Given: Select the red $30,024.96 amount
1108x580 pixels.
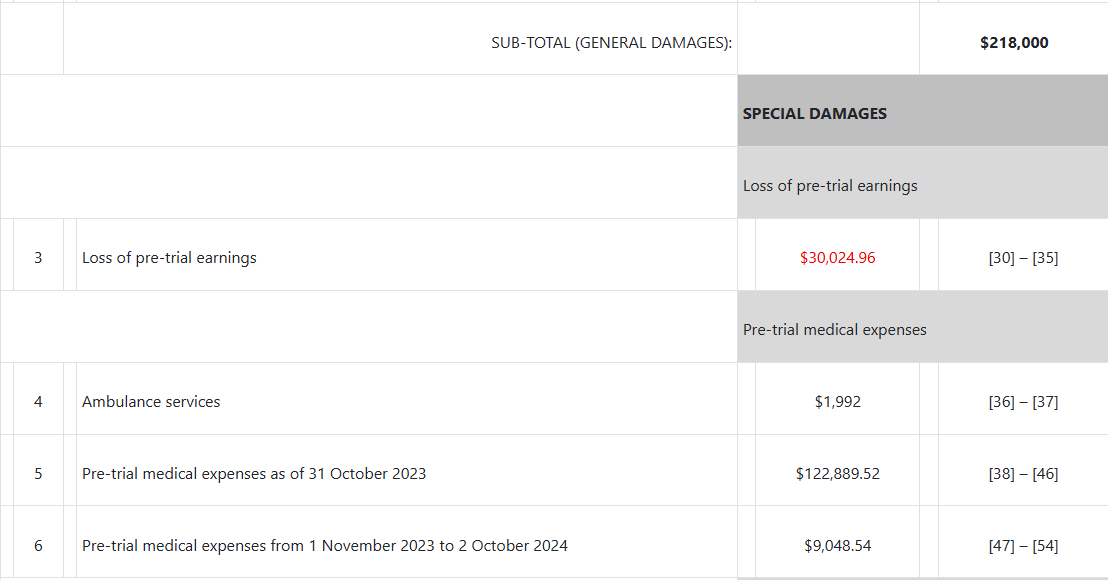Looking at the screenshot, I should click(837, 258).
